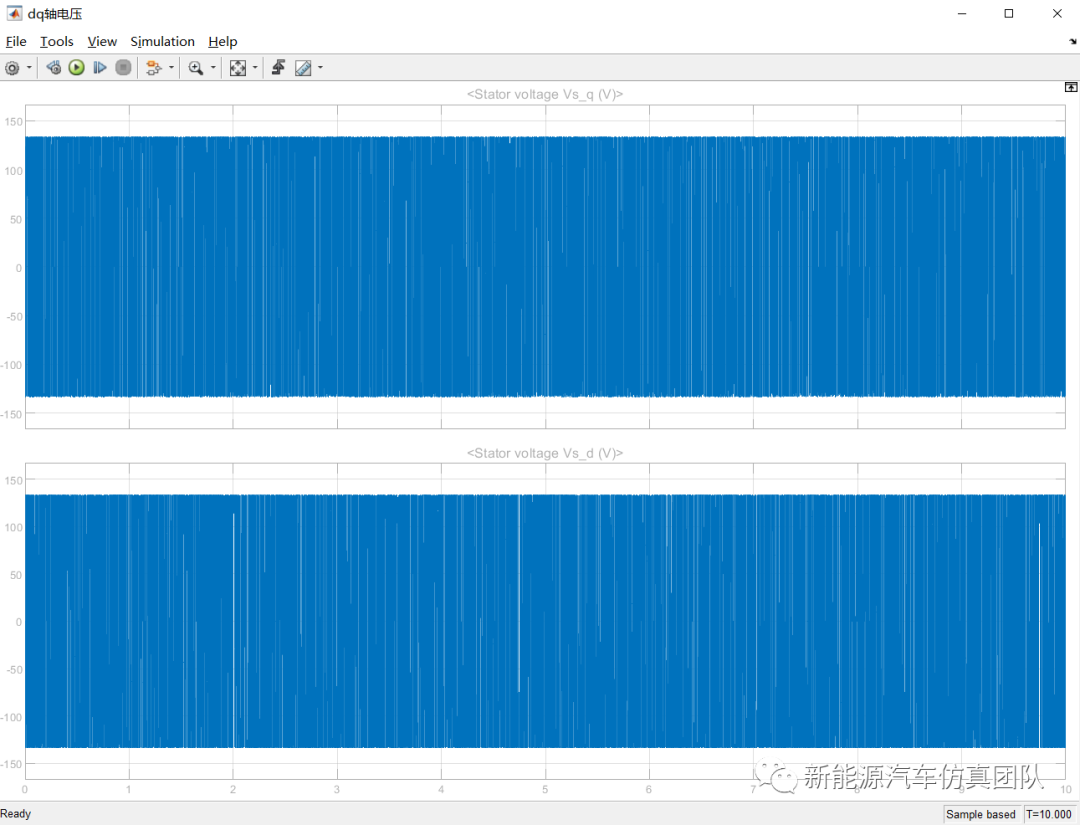Open scope Configuration Properties gear
Screen dimensions: 1080x825
coord(12,67)
